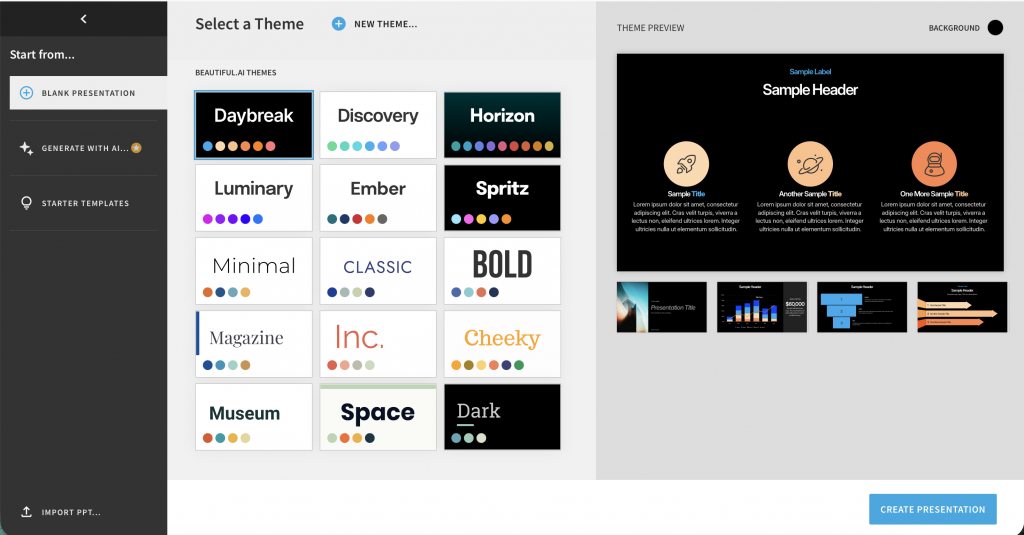
Task: Click the Presentation Title preview thumbnail
Action: pos(662,307)
